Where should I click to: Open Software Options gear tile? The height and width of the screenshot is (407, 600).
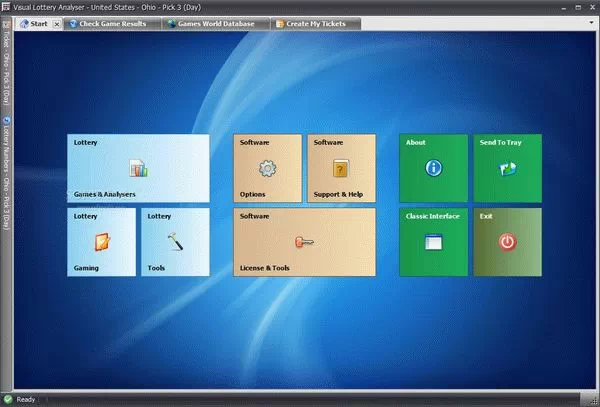[x=268, y=168]
